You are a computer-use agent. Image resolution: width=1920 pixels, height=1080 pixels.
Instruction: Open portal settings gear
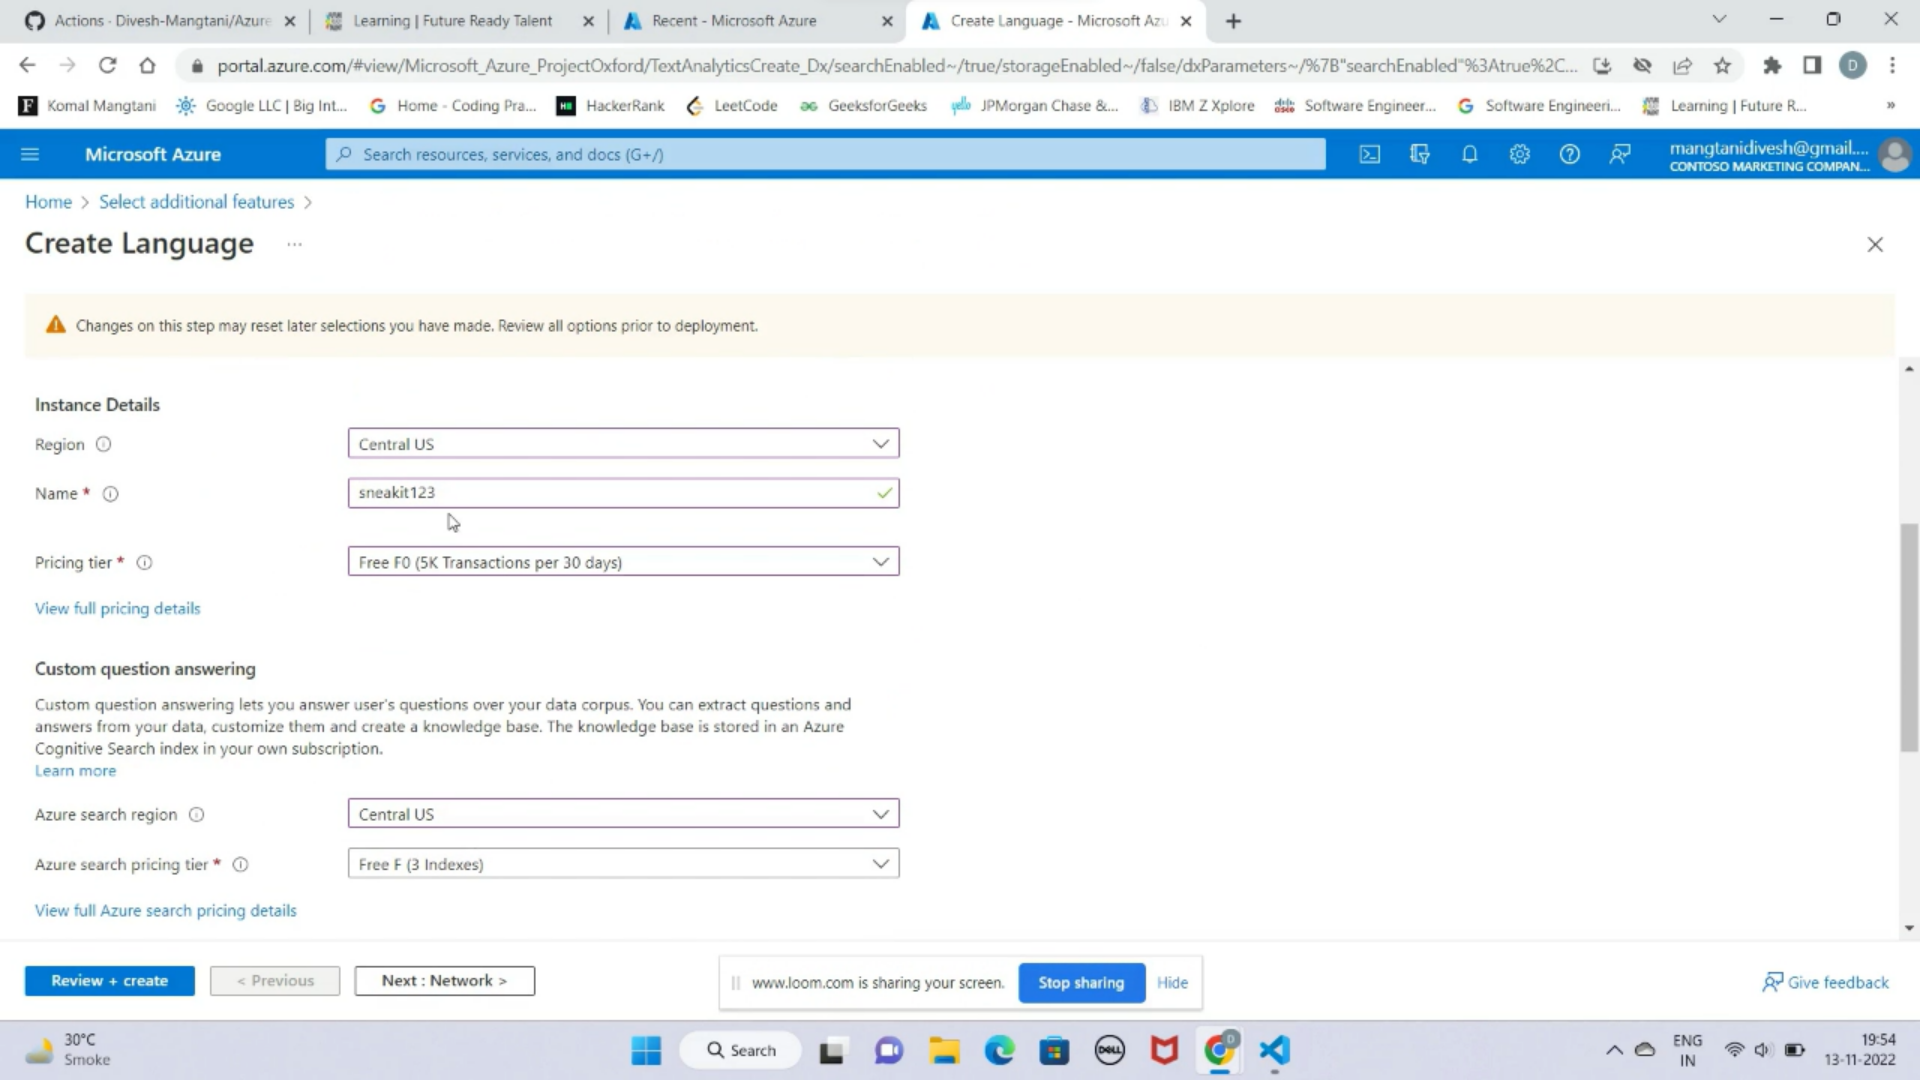pyautogui.click(x=1519, y=154)
